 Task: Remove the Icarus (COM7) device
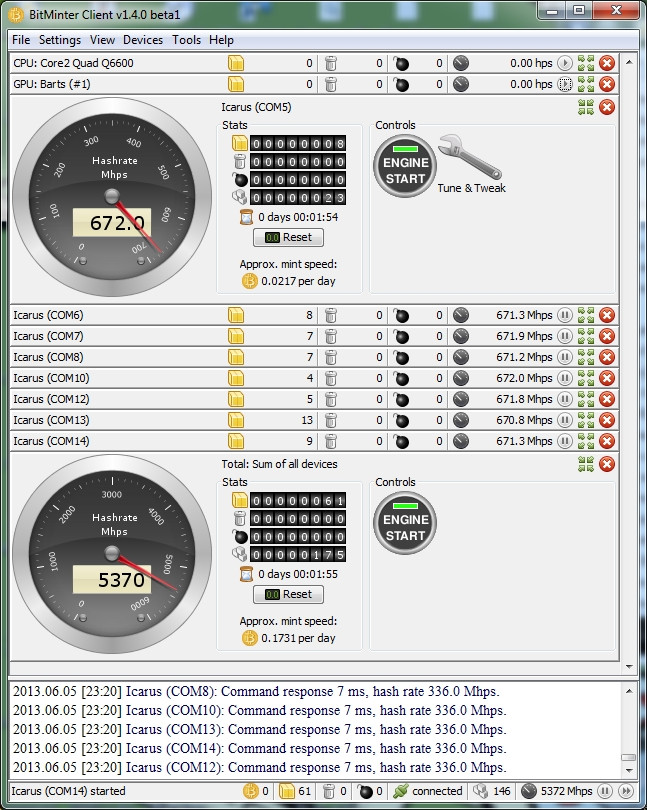[x=607, y=336]
